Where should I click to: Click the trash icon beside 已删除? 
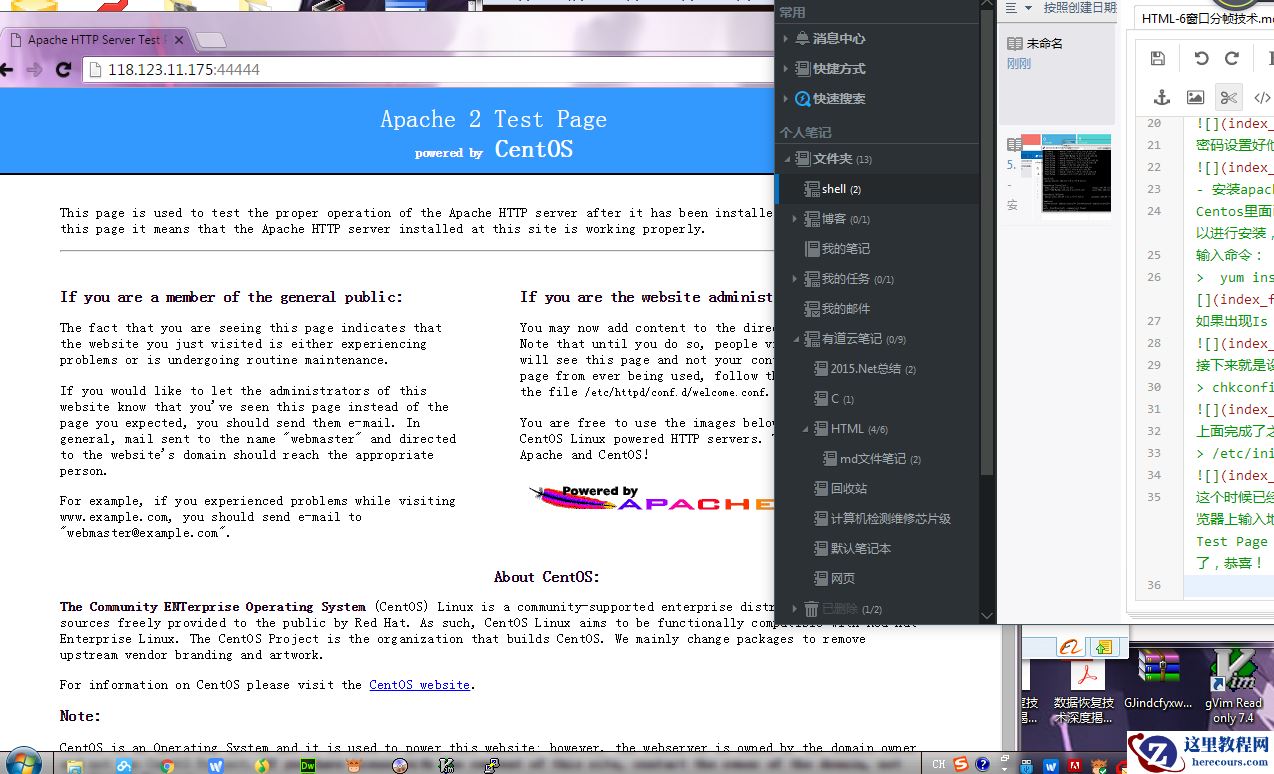click(812, 608)
